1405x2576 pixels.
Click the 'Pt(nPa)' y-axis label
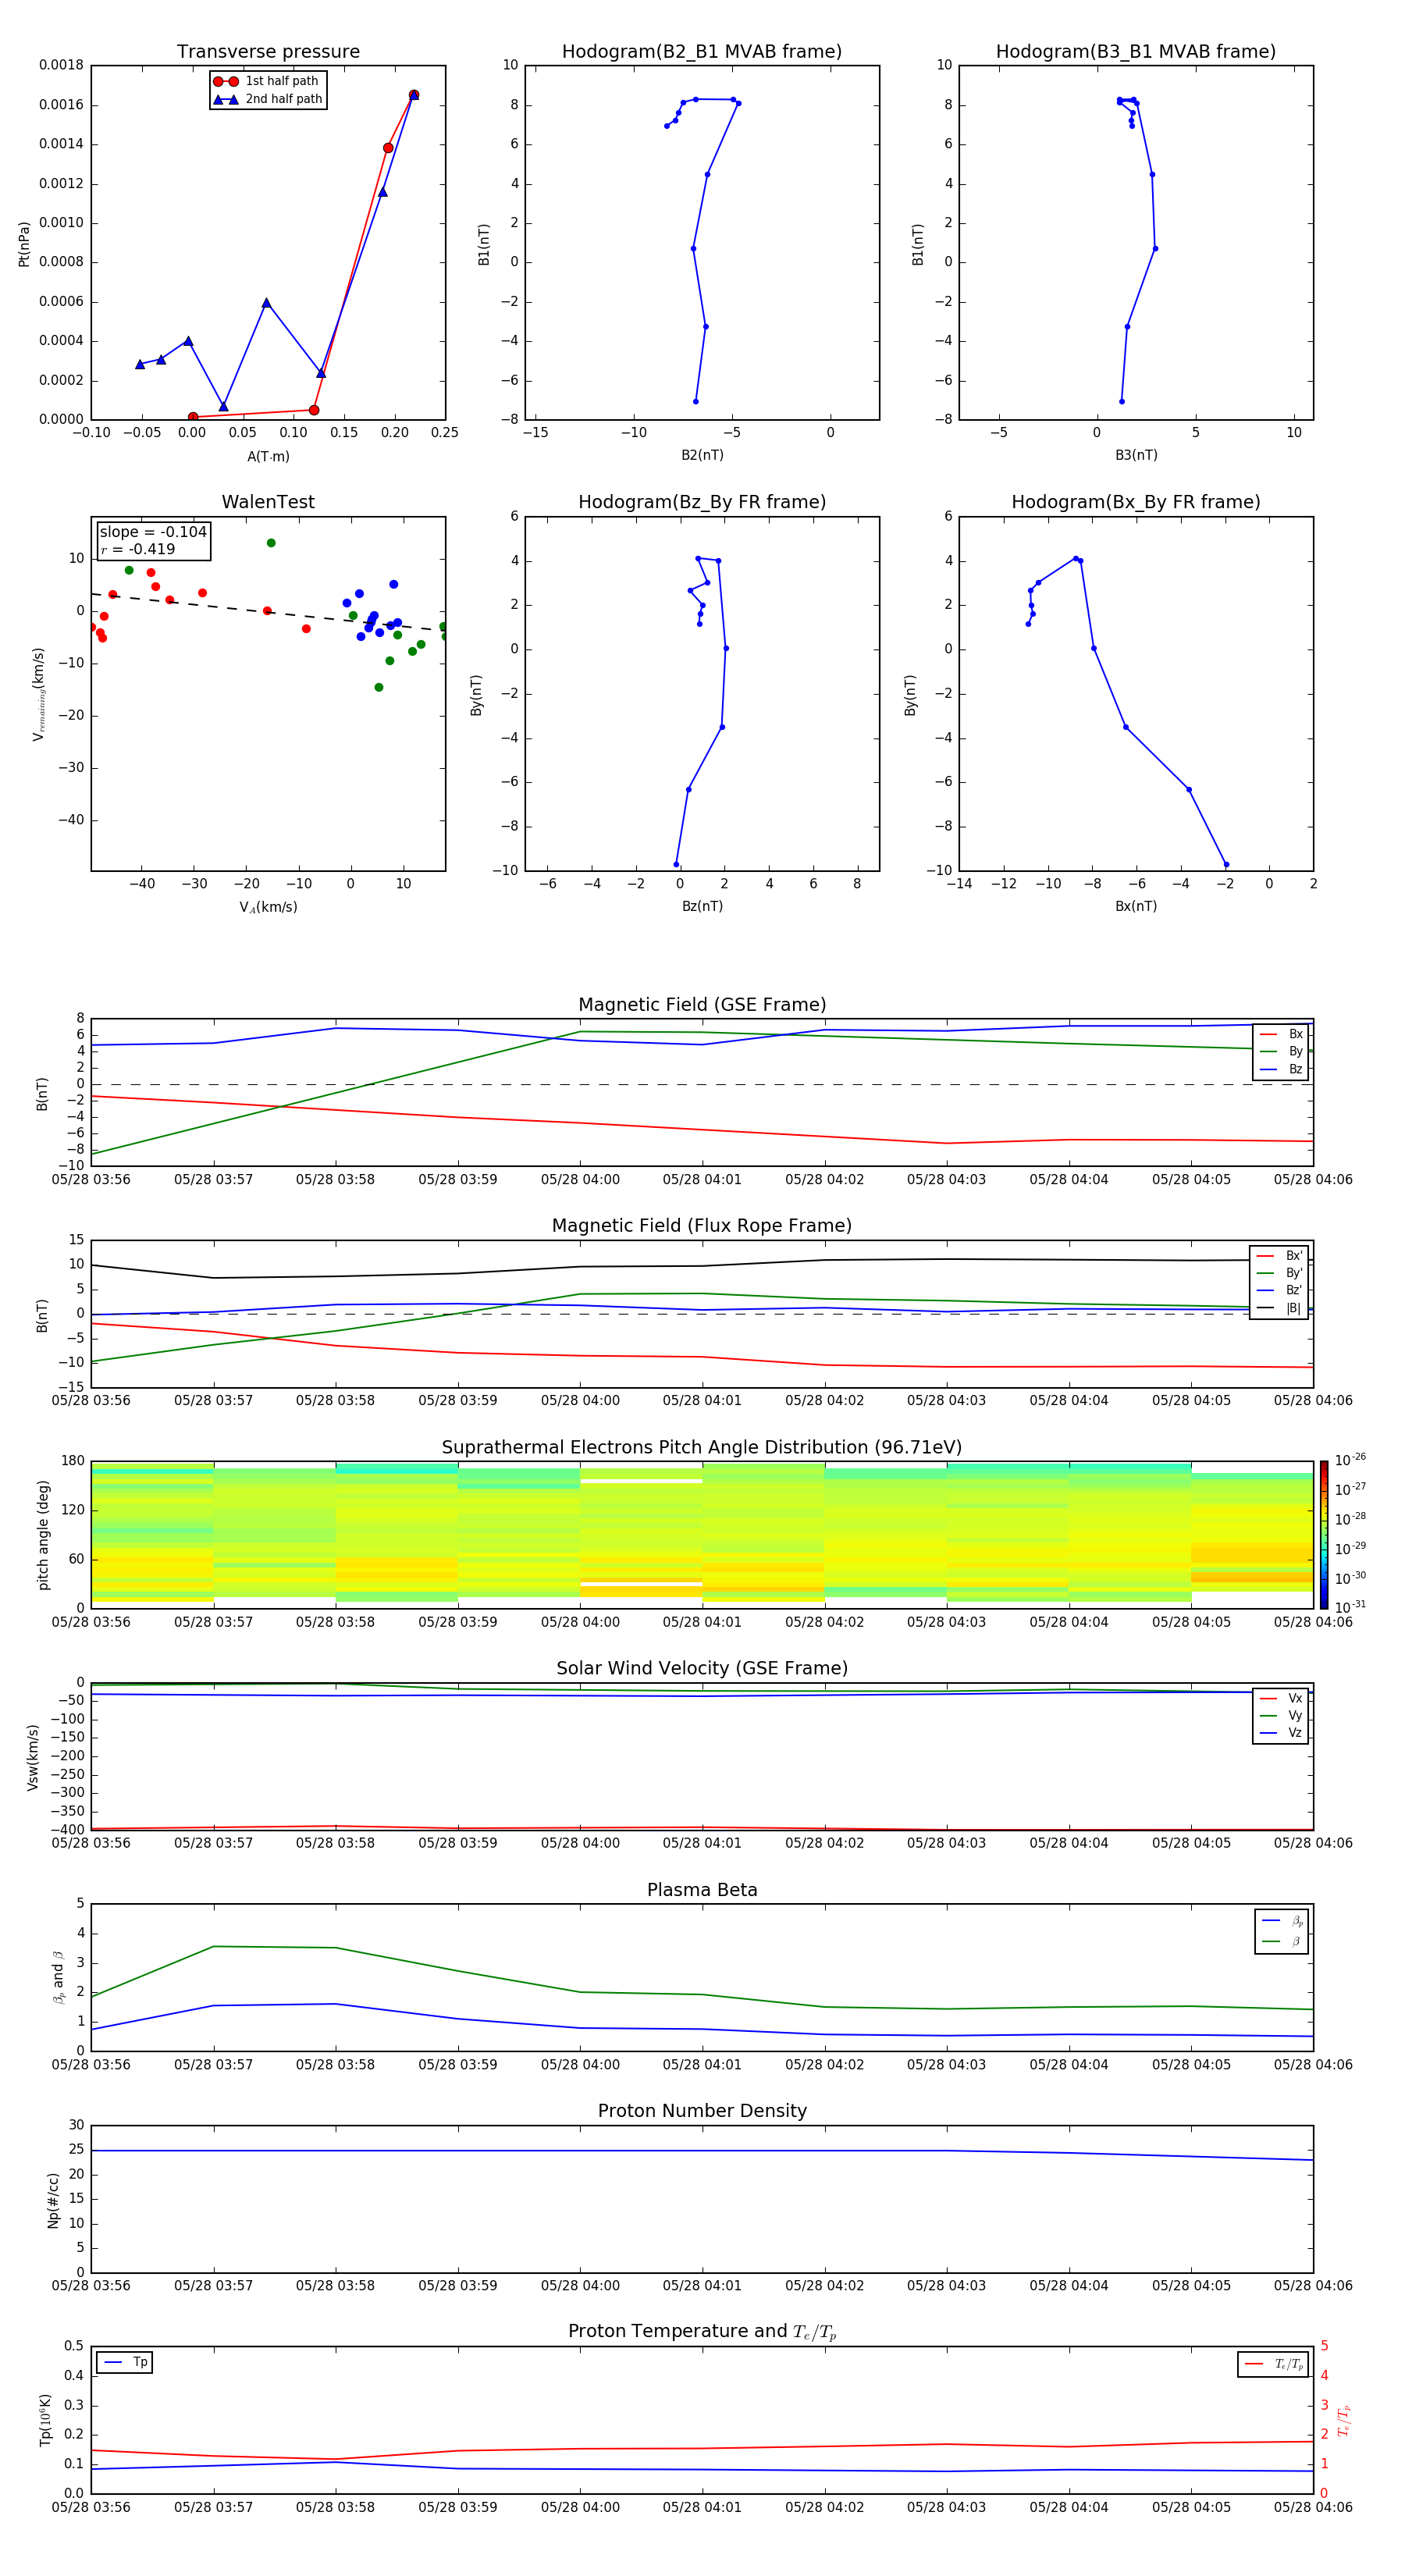tap(24, 244)
